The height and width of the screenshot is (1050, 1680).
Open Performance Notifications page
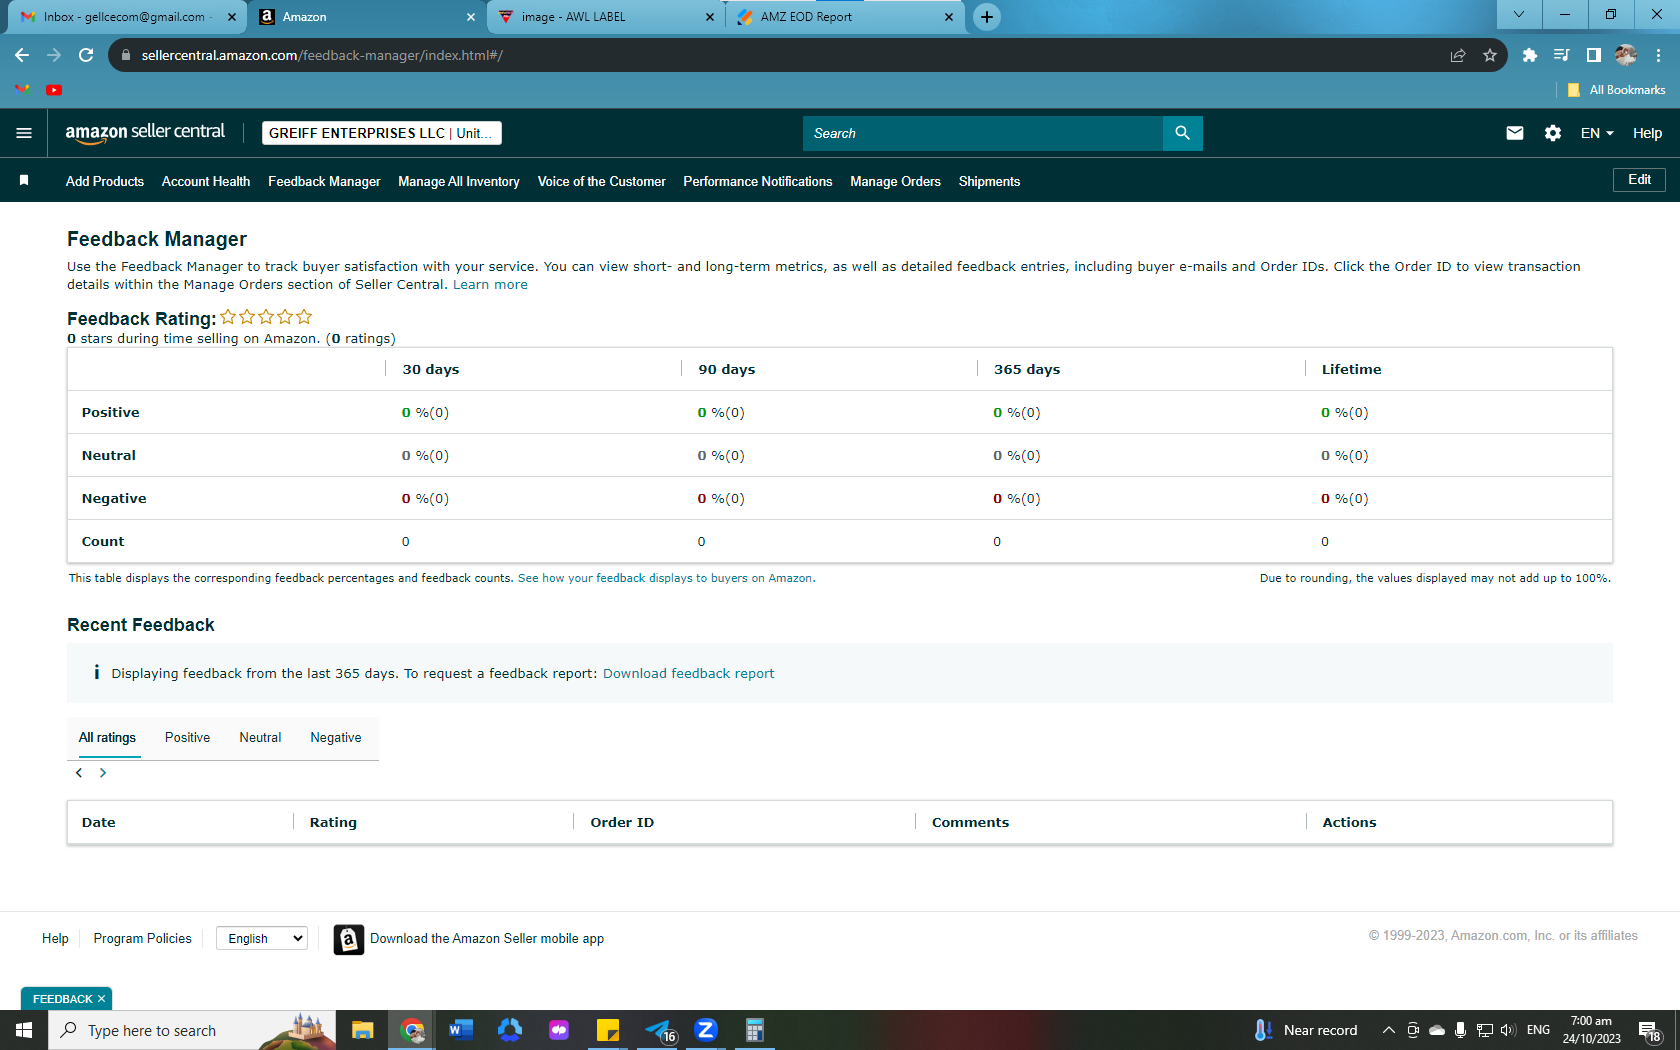758,181
